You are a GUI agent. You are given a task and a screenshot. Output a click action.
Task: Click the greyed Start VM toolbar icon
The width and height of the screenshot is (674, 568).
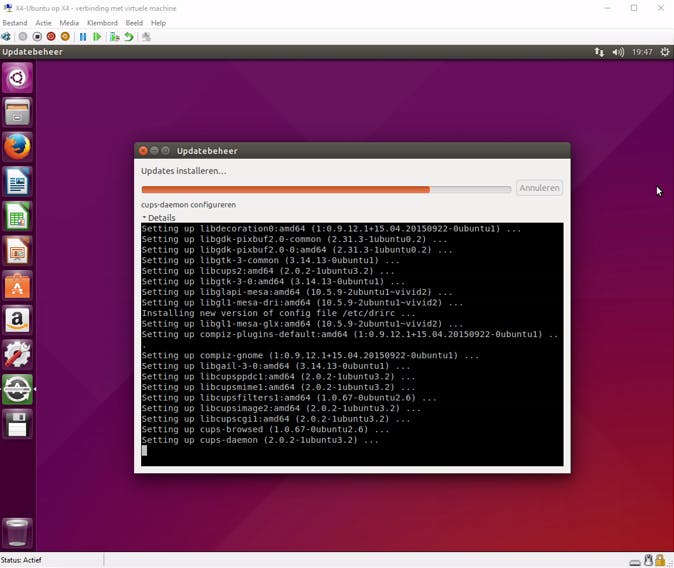(x=23, y=37)
